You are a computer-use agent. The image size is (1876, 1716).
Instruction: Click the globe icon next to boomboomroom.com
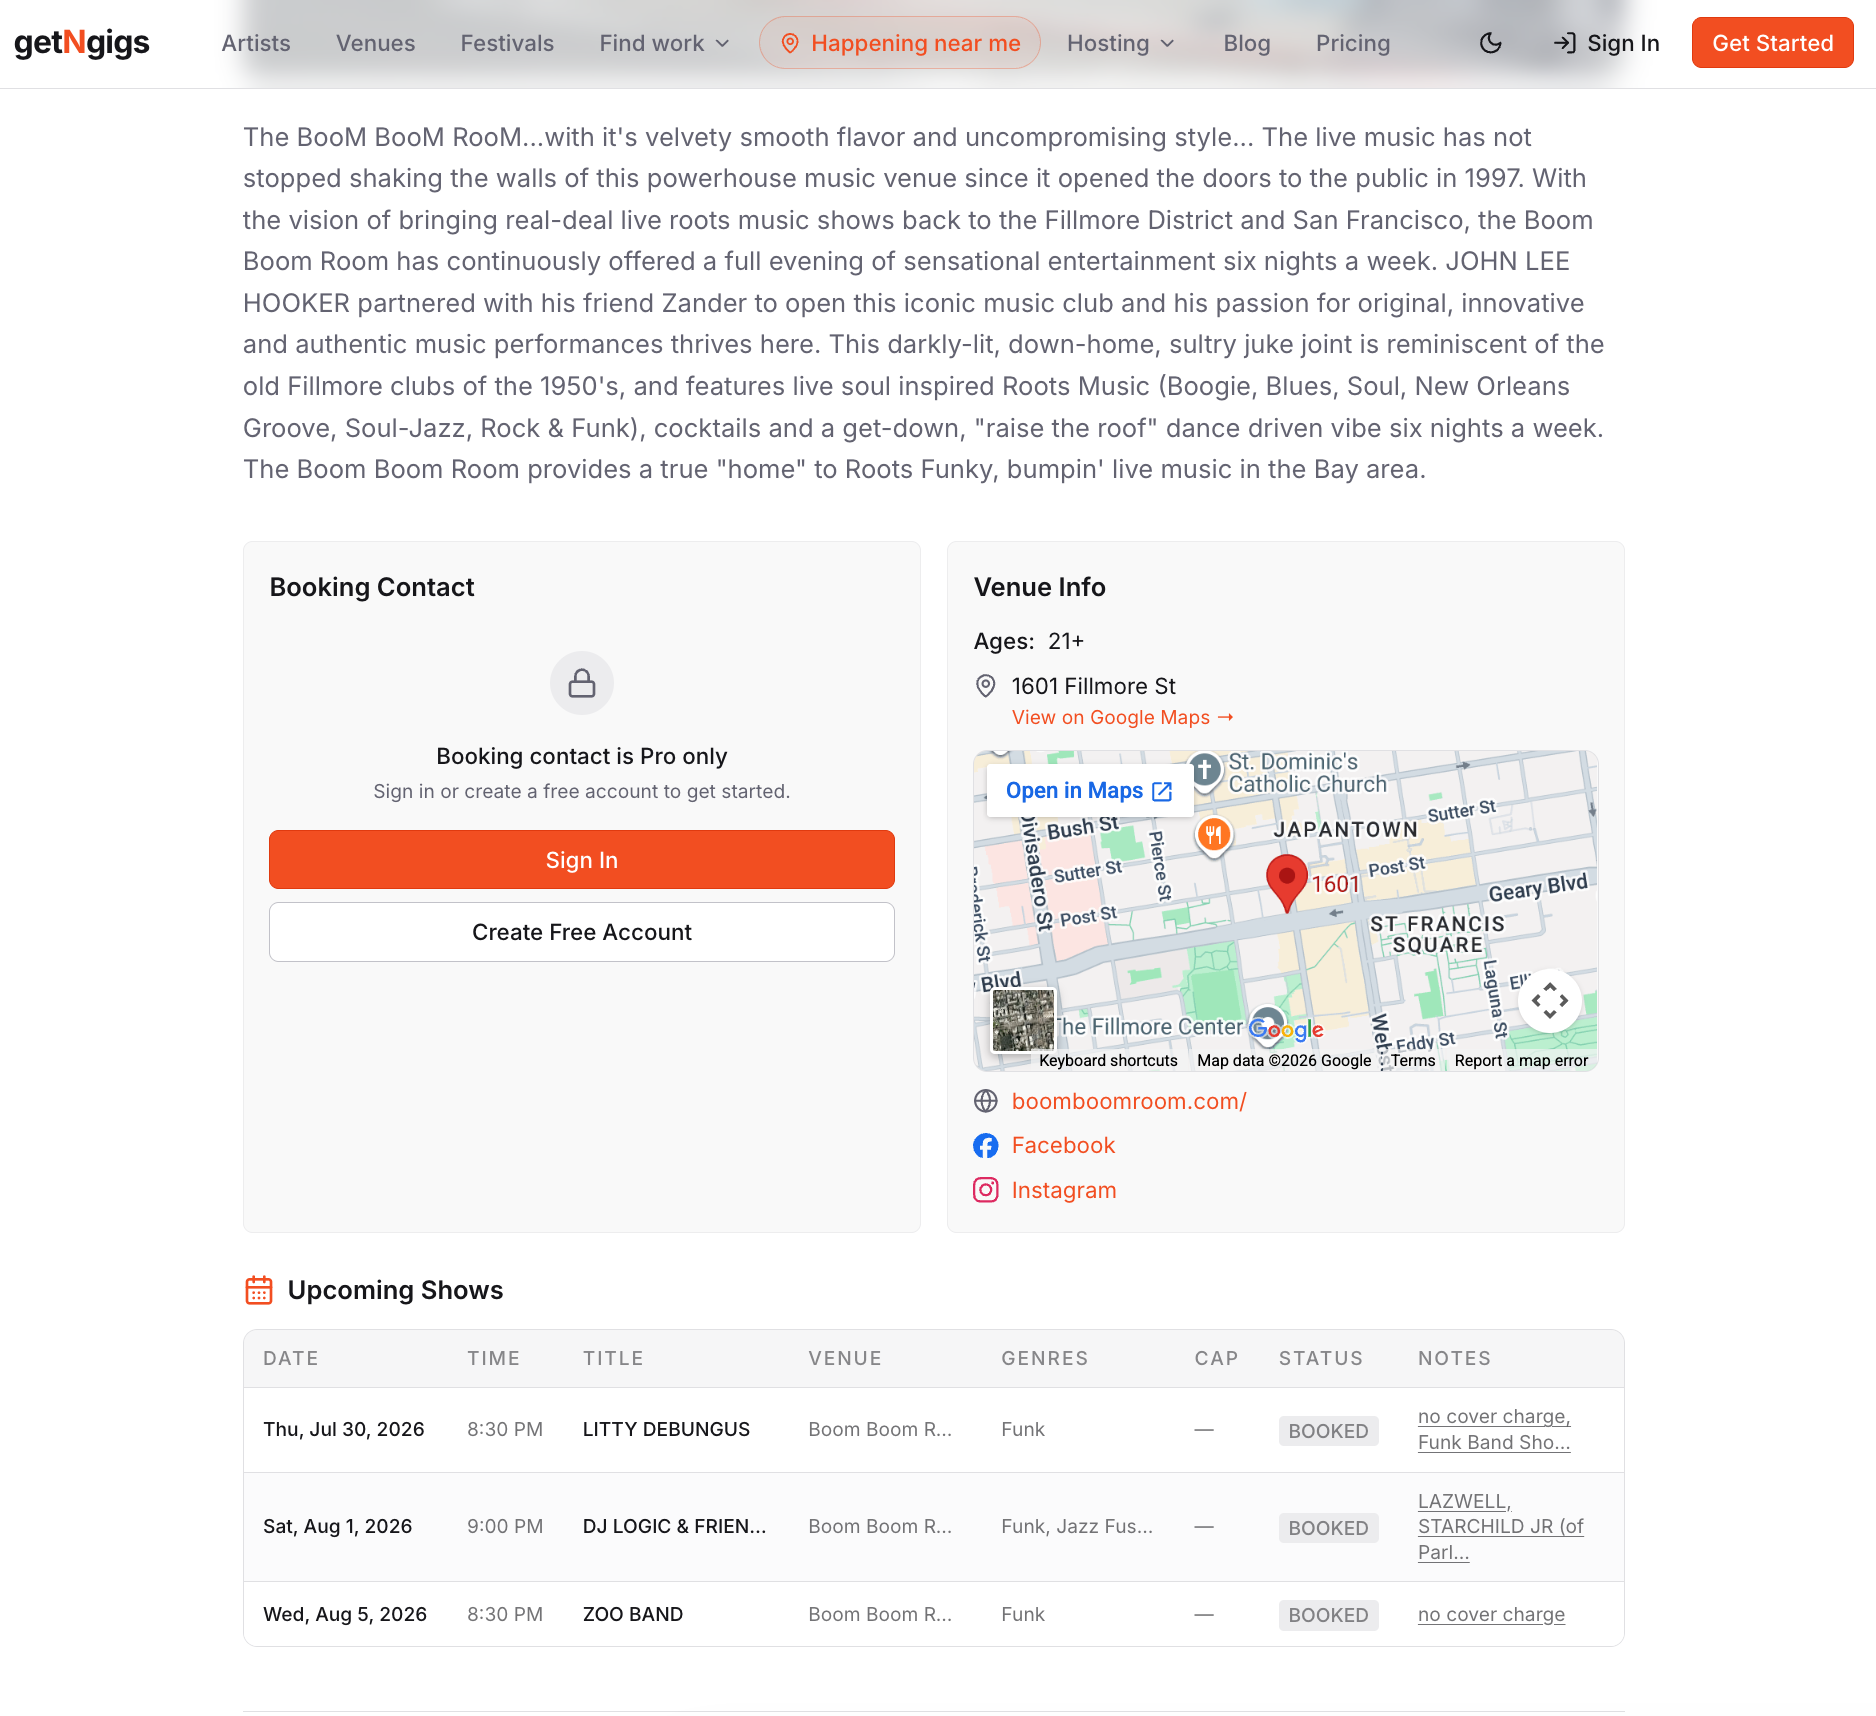point(986,1101)
